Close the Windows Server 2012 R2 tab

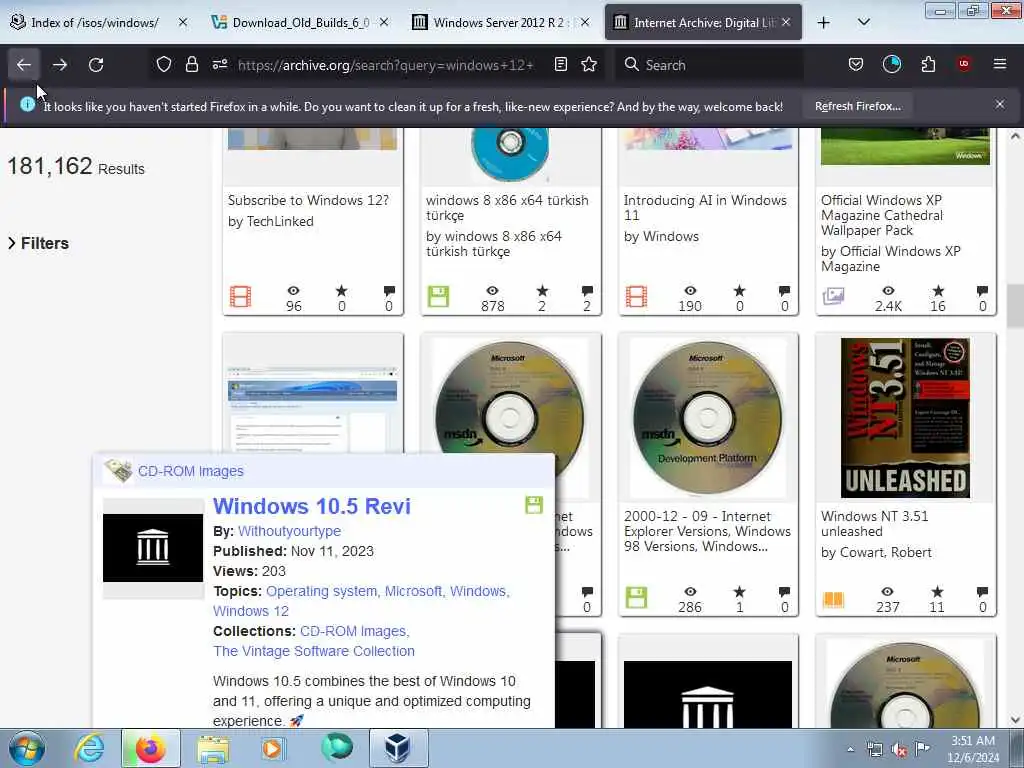585,22
